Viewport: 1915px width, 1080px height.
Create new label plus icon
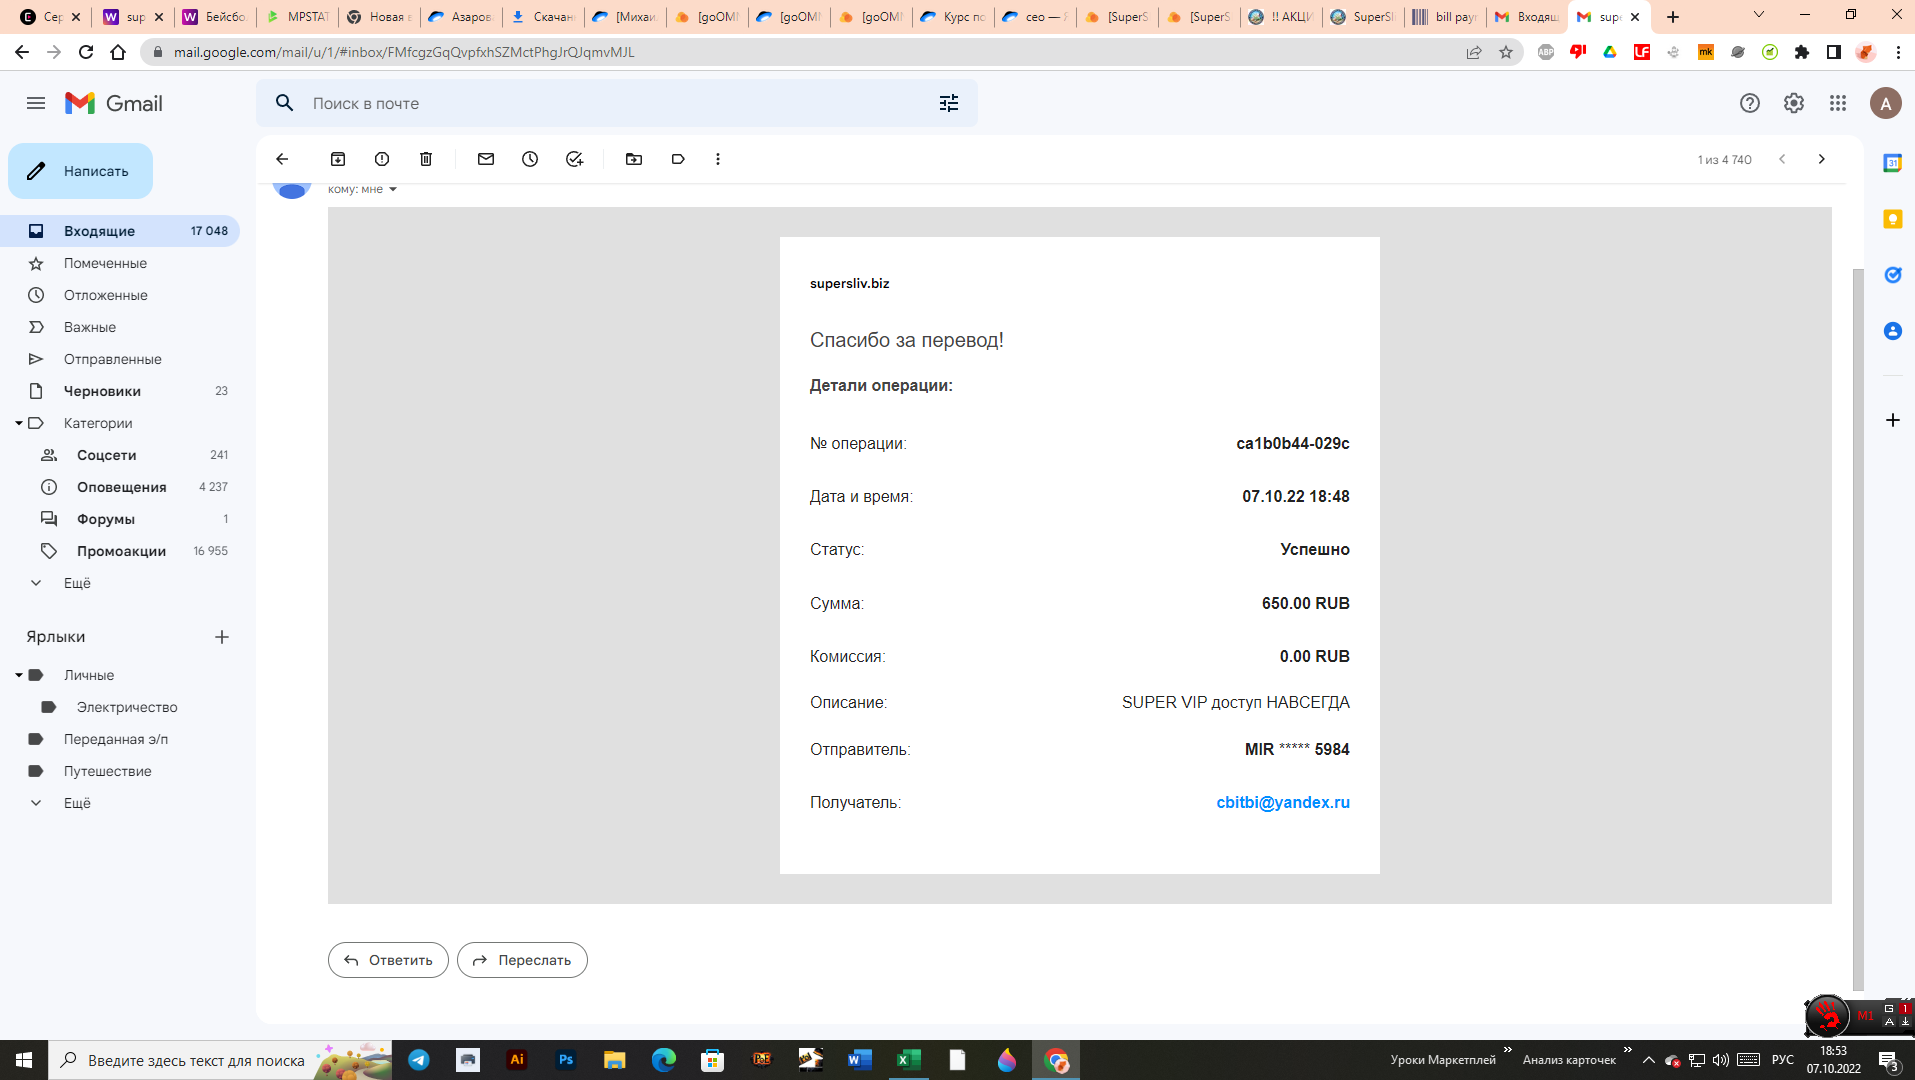pyautogui.click(x=222, y=637)
